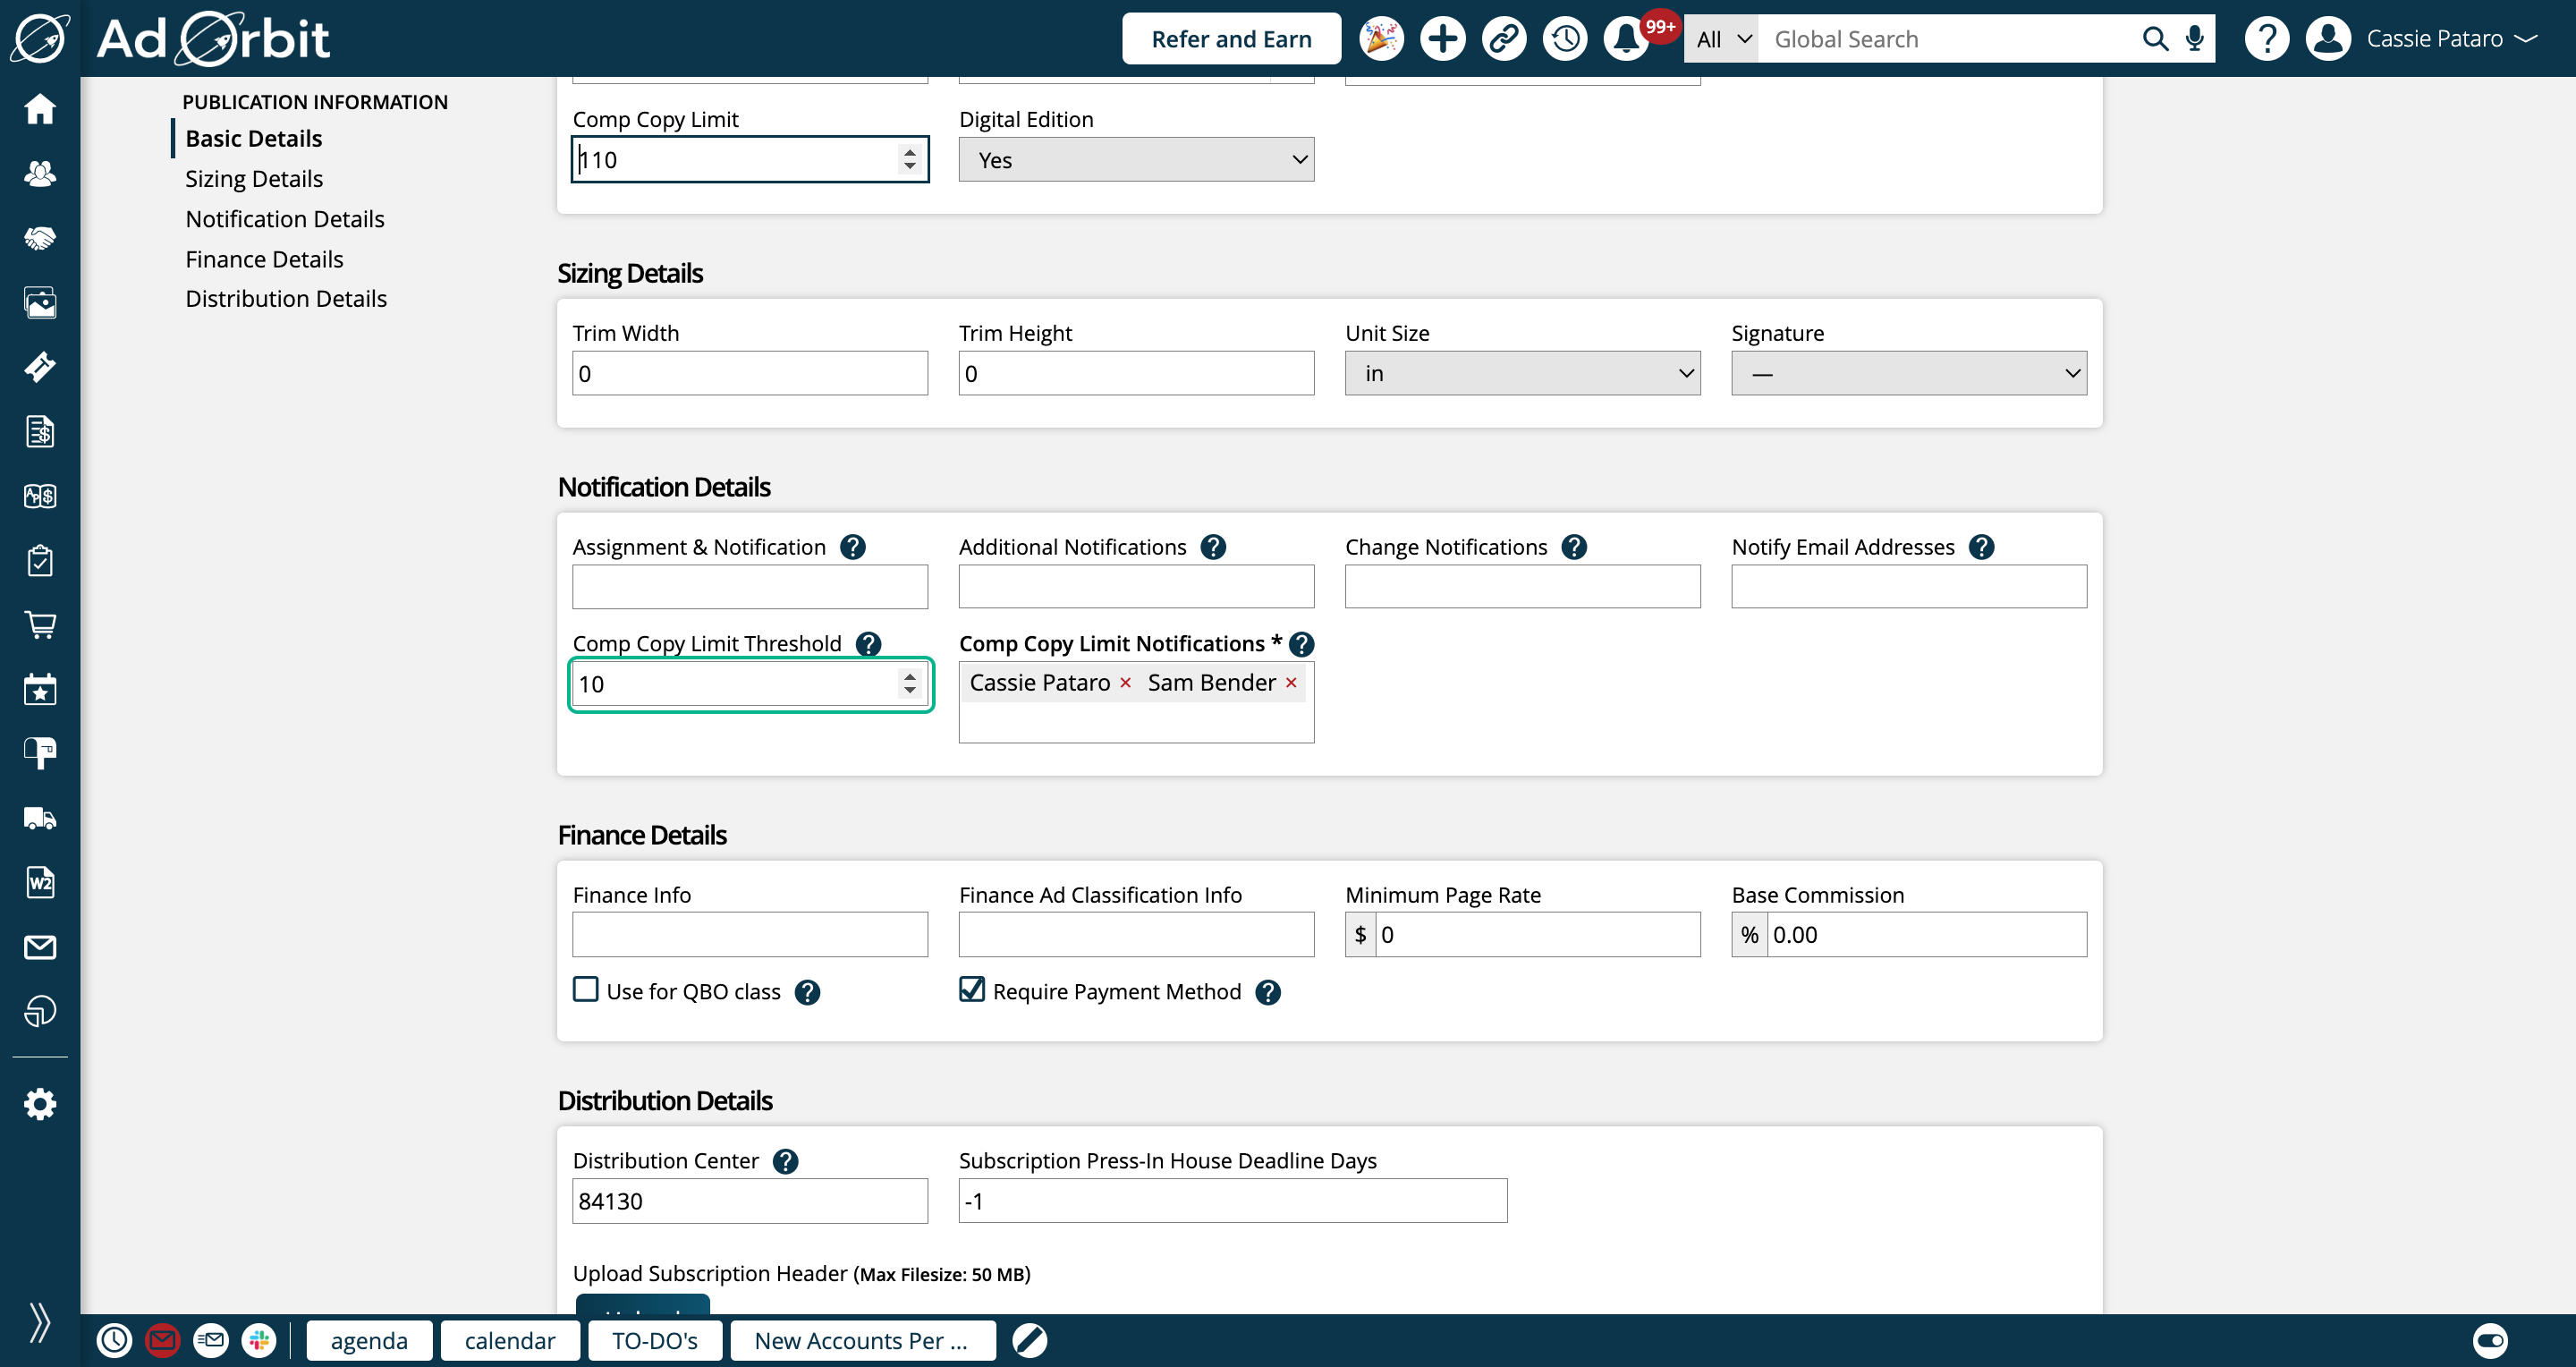Open the handshake Sales sidebar icon
This screenshot has height=1367, width=2576.
click(40, 238)
